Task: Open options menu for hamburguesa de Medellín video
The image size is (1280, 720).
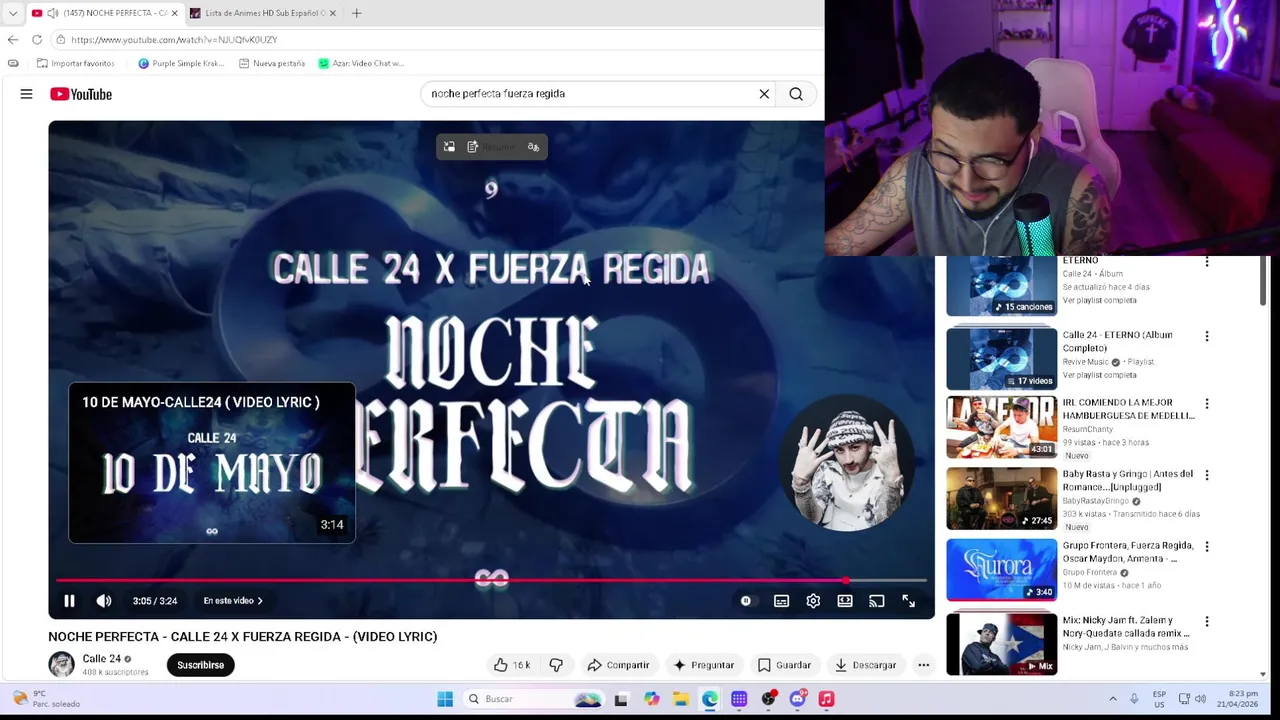Action: tap(1207, 404)
